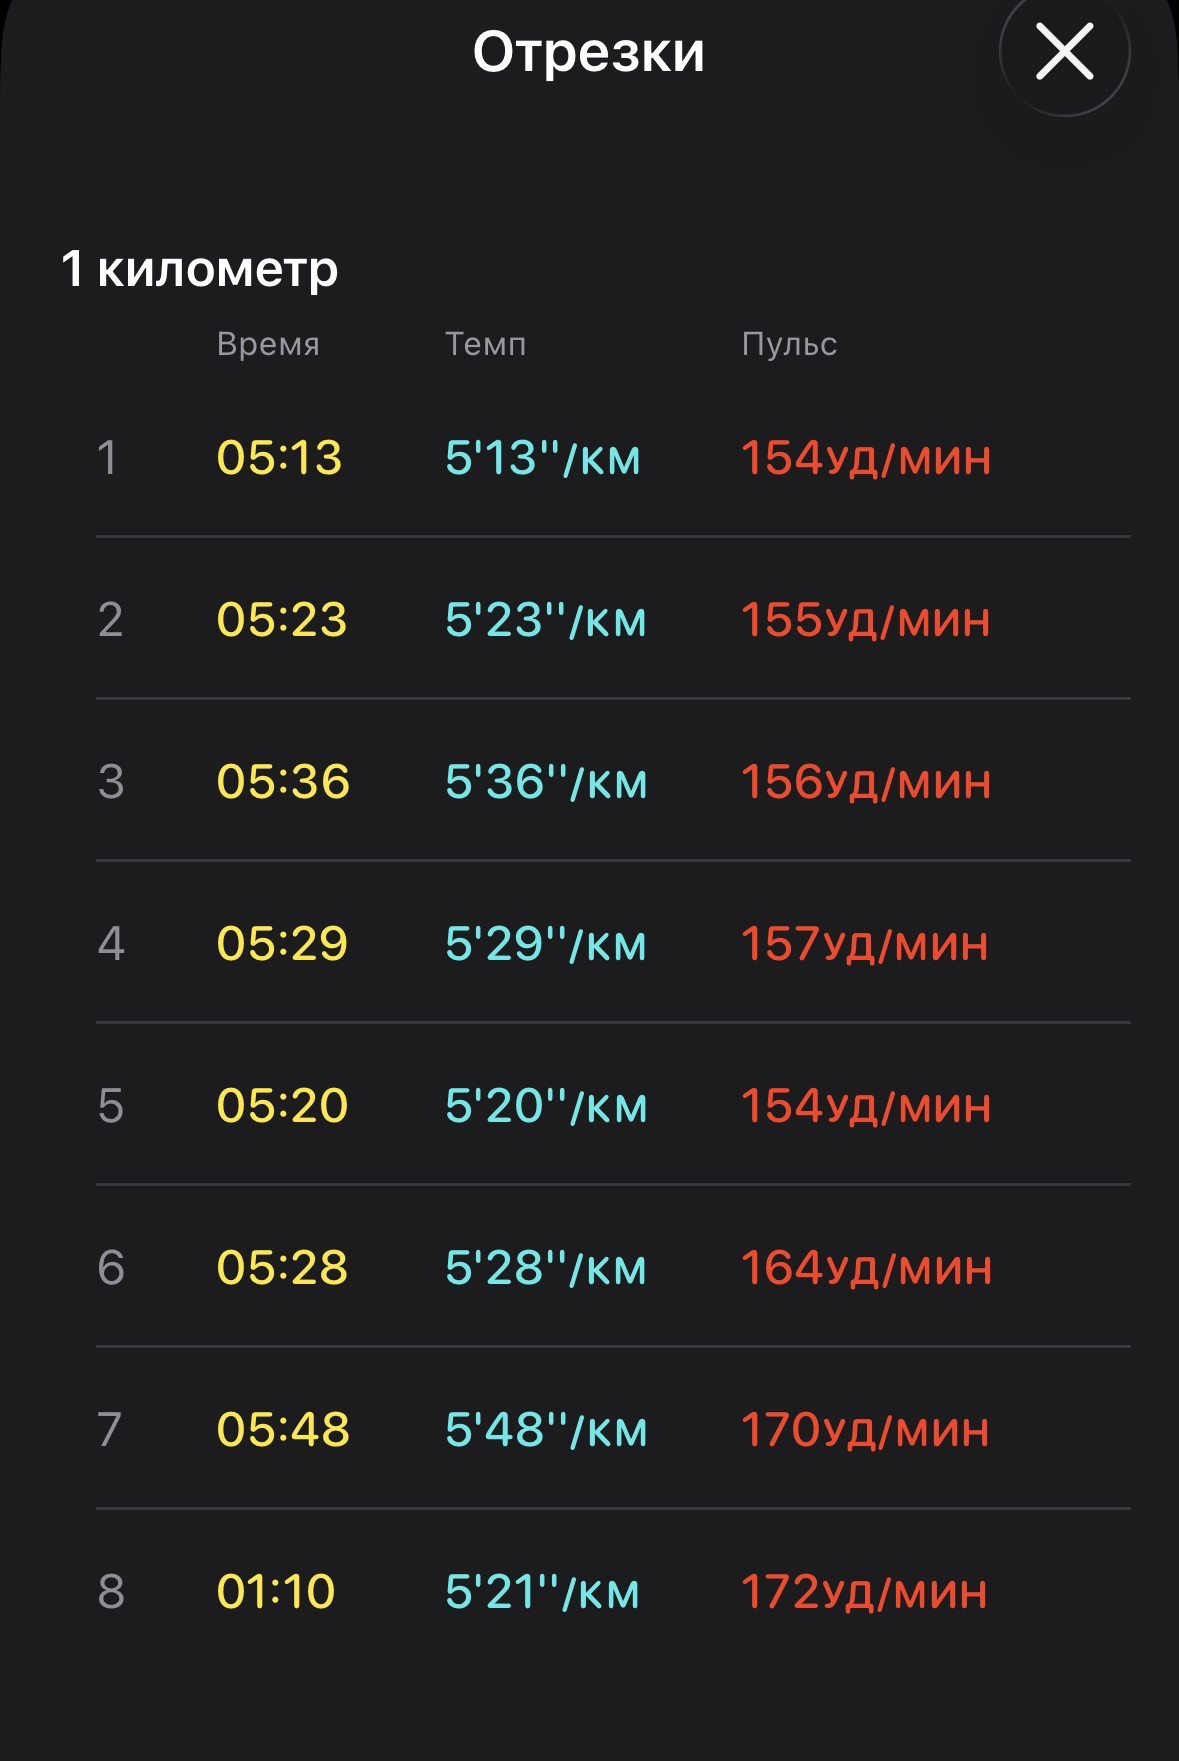Tap pace 5'20''/км in split 5
Viewport: 1179px width, 1761px height.
546,1106
